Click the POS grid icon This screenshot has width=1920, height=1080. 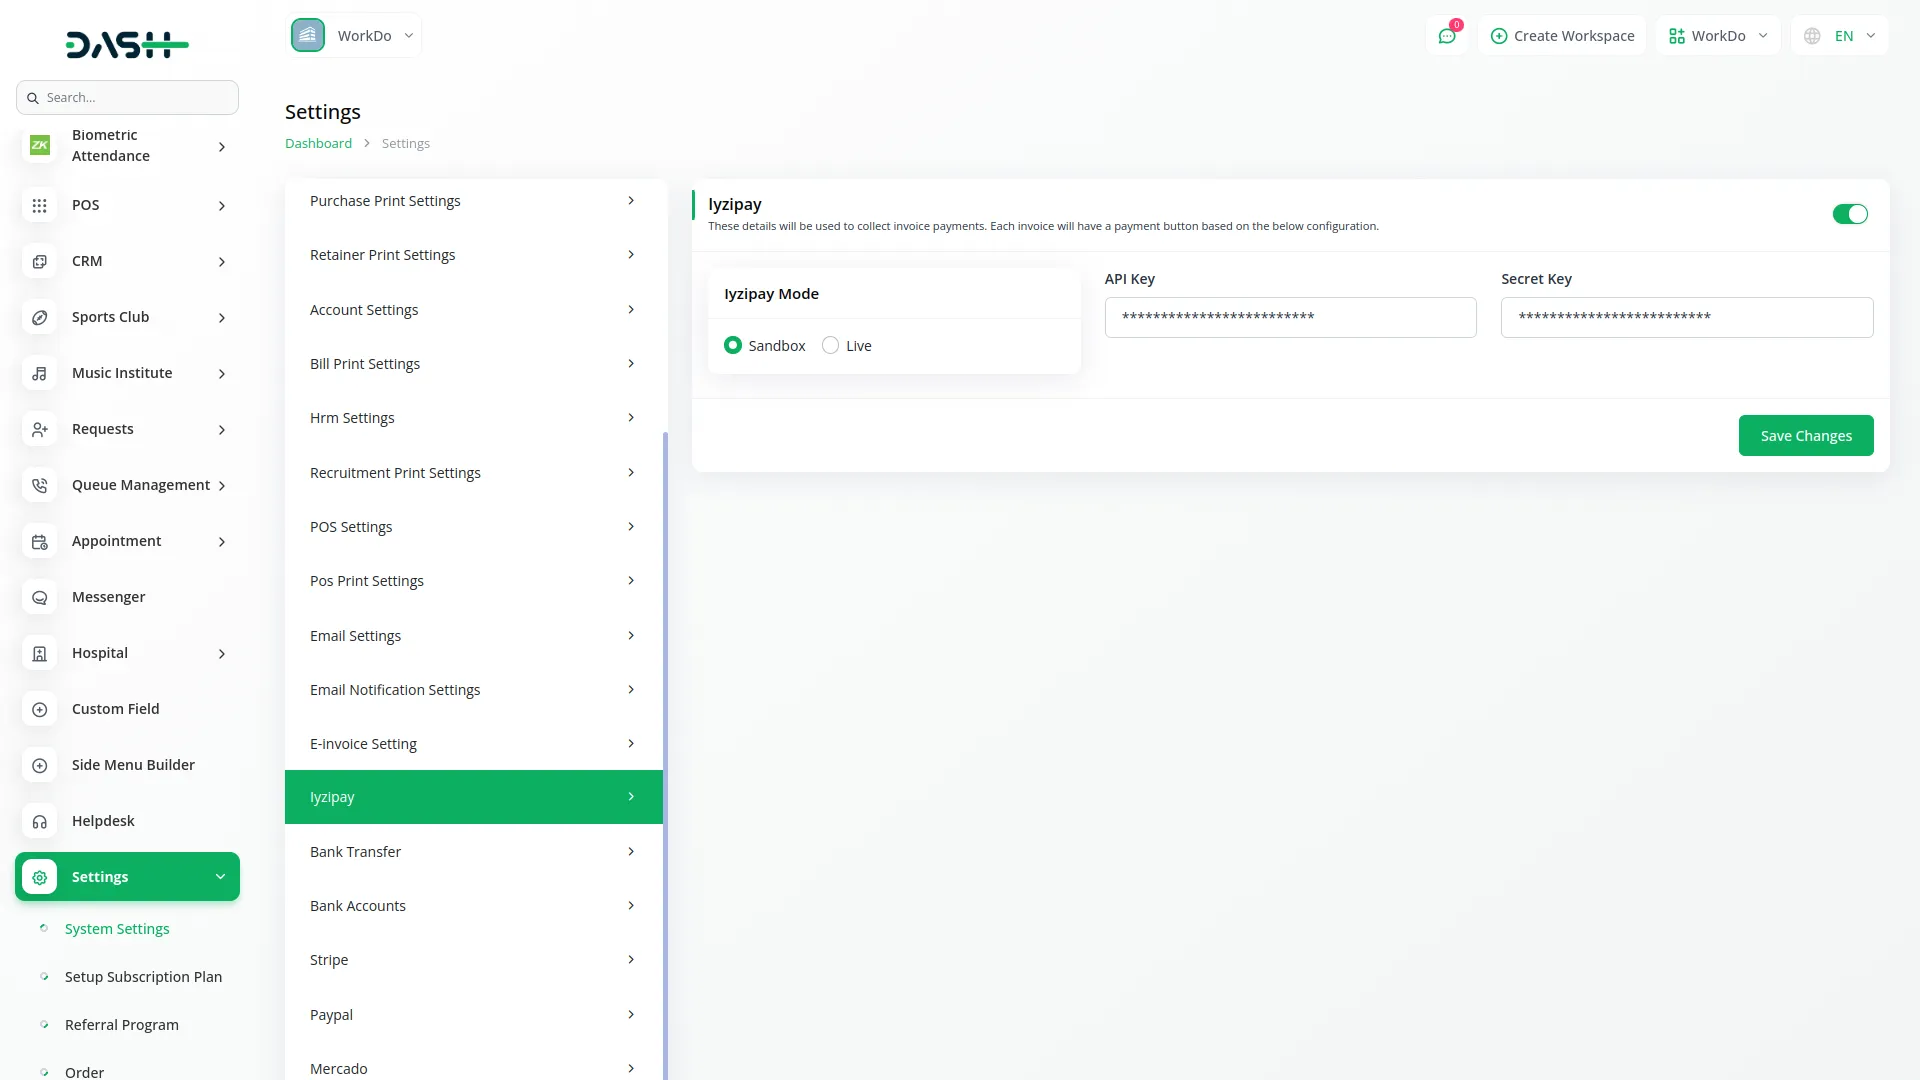39,206
